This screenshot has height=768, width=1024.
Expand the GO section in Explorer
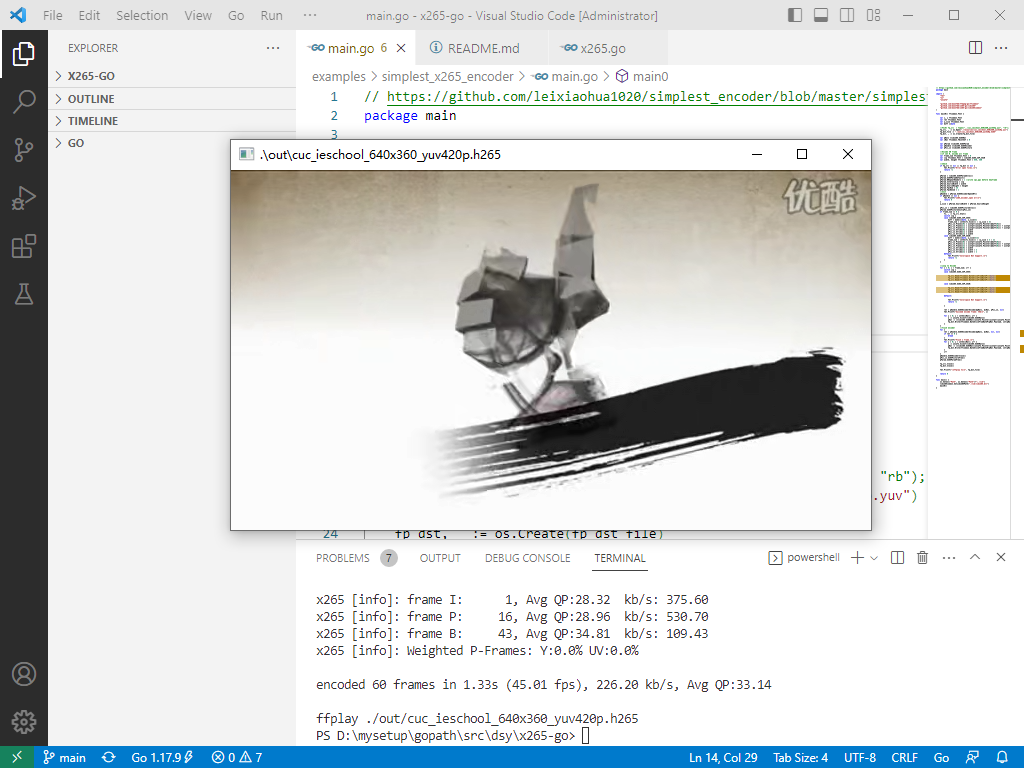pos(172,143)
